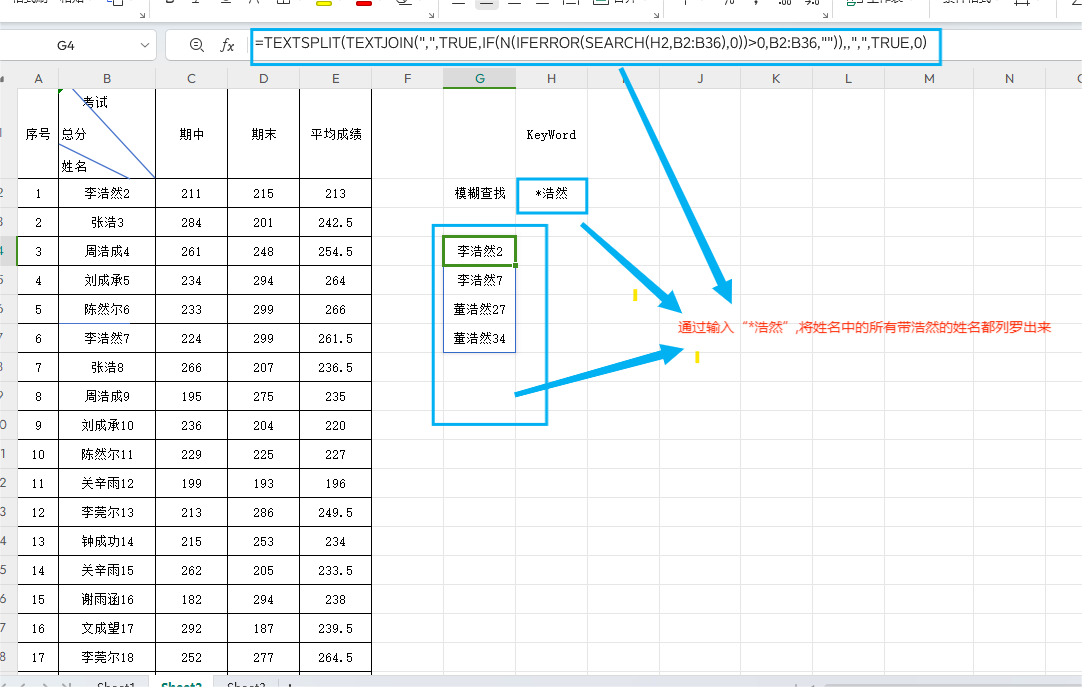Click the fx insert function icon
The height and width of the screenshot is (687, 1082).
click(x=227, y=46)
